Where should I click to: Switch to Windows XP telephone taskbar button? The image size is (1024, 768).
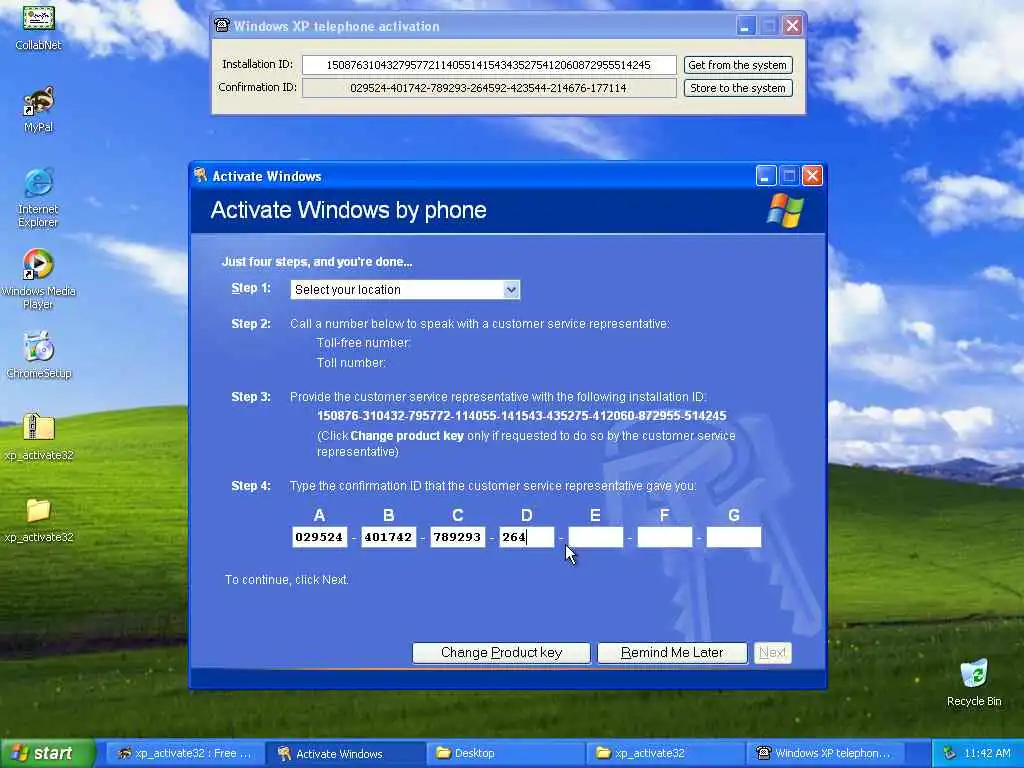click(x=826, y=753)
